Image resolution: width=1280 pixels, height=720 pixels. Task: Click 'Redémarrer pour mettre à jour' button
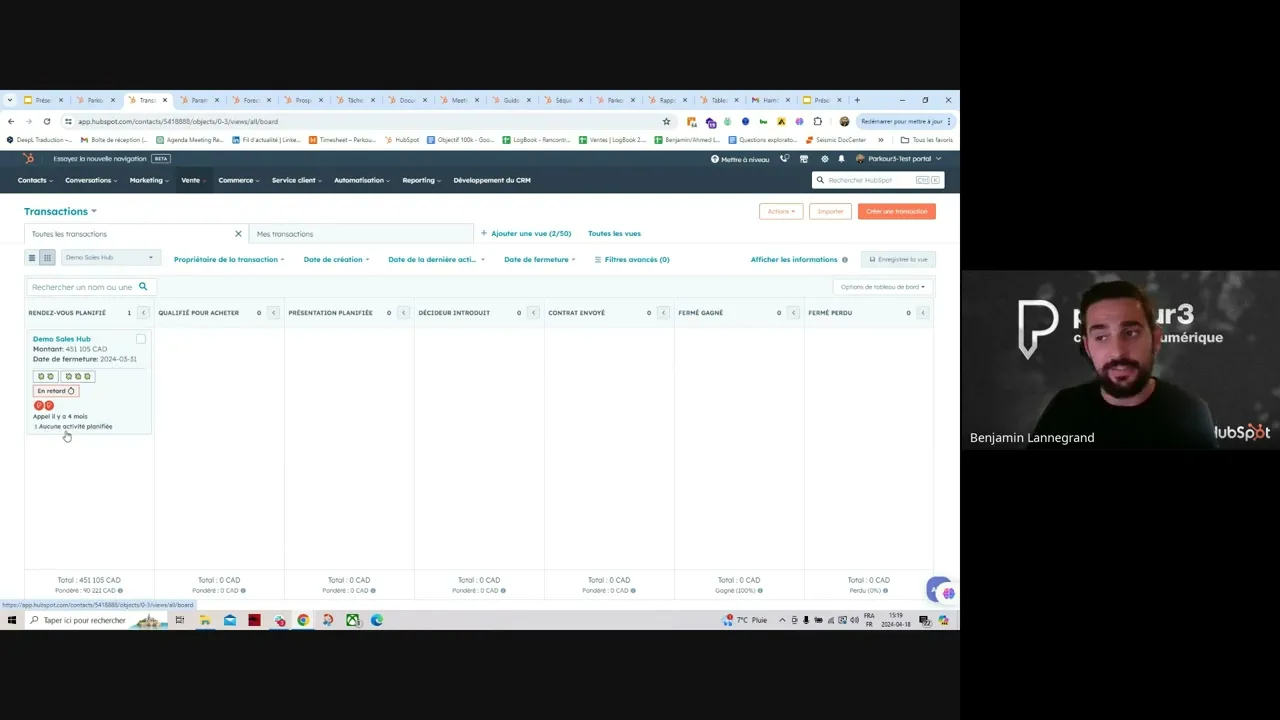906,121
